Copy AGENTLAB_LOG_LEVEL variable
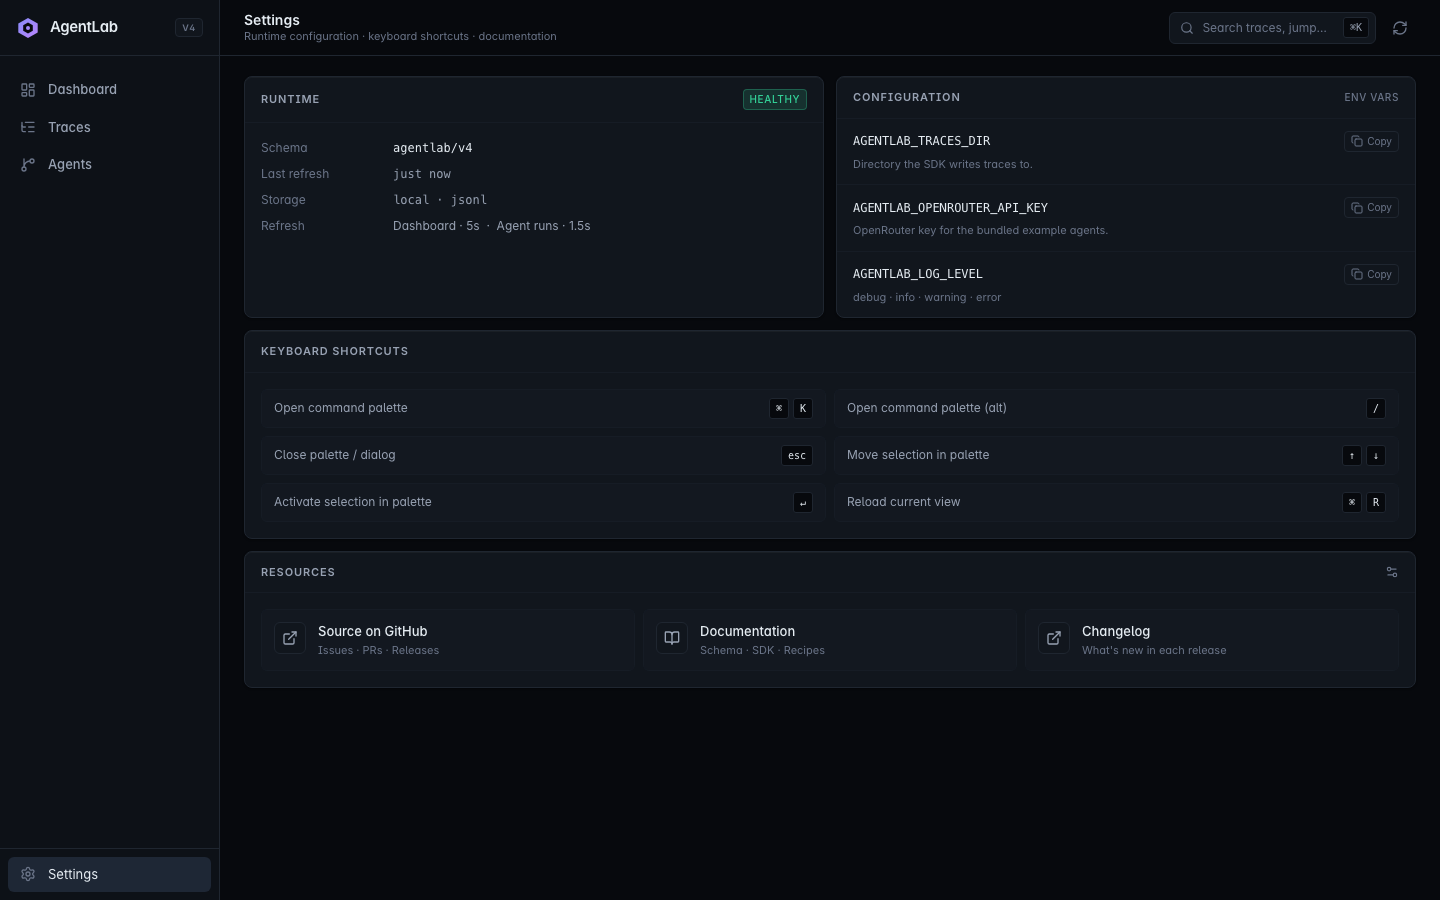Image resolution: width=1440 pixels, height=900 pixels. tap(1371, 274)
